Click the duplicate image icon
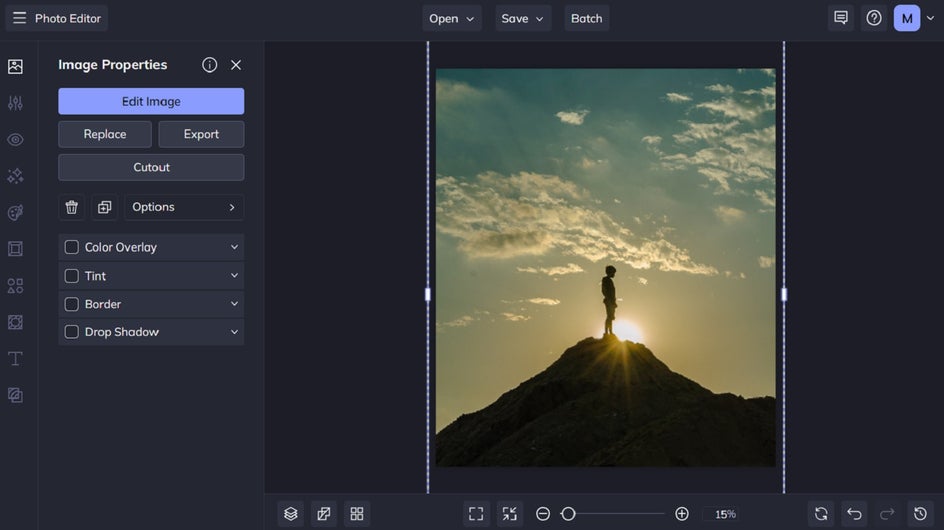This screenshot has height=530, width=944. [104, 207]
